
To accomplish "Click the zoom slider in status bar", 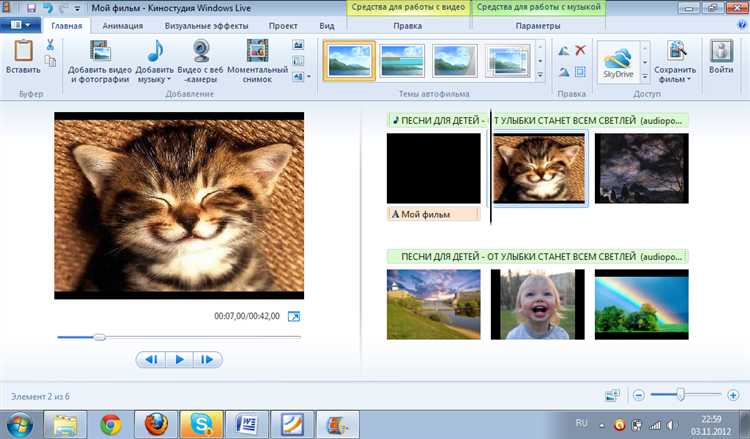I will coord(680,396).
